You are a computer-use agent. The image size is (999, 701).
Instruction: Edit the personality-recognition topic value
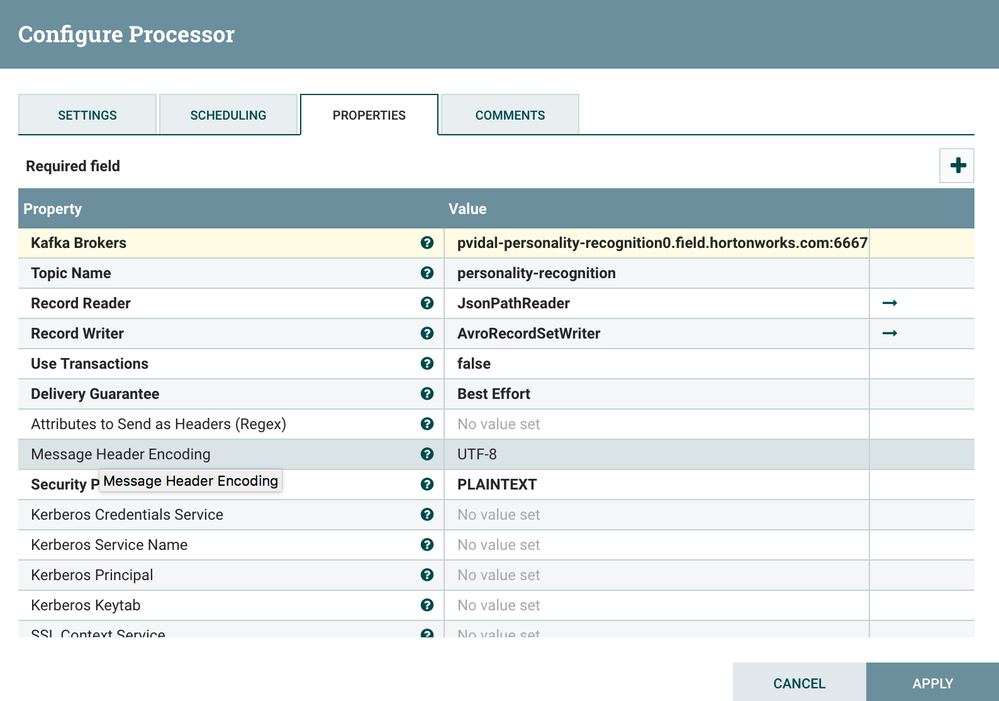(657, 273)
